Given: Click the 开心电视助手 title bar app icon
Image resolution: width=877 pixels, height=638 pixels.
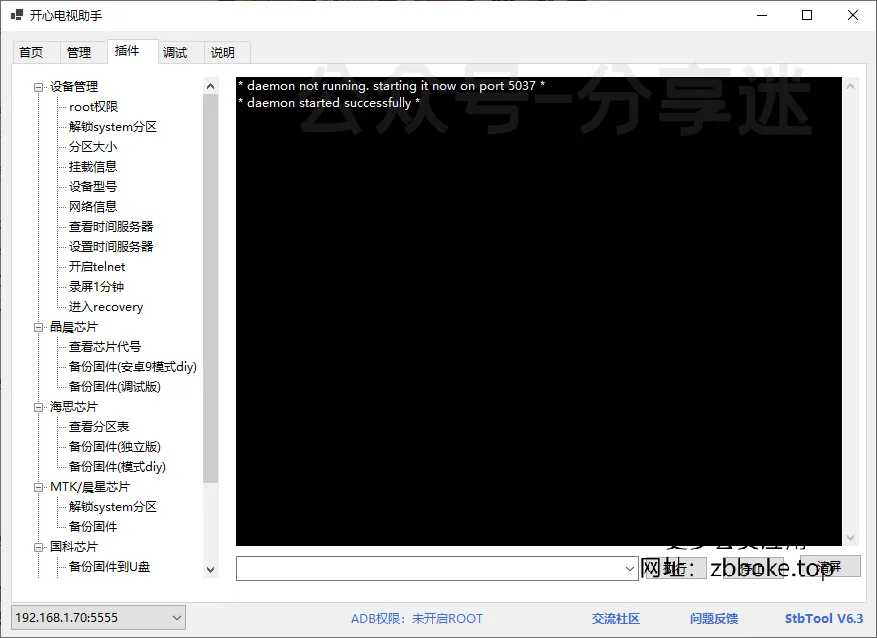Looking at the screenshot, I should (17, 15).
